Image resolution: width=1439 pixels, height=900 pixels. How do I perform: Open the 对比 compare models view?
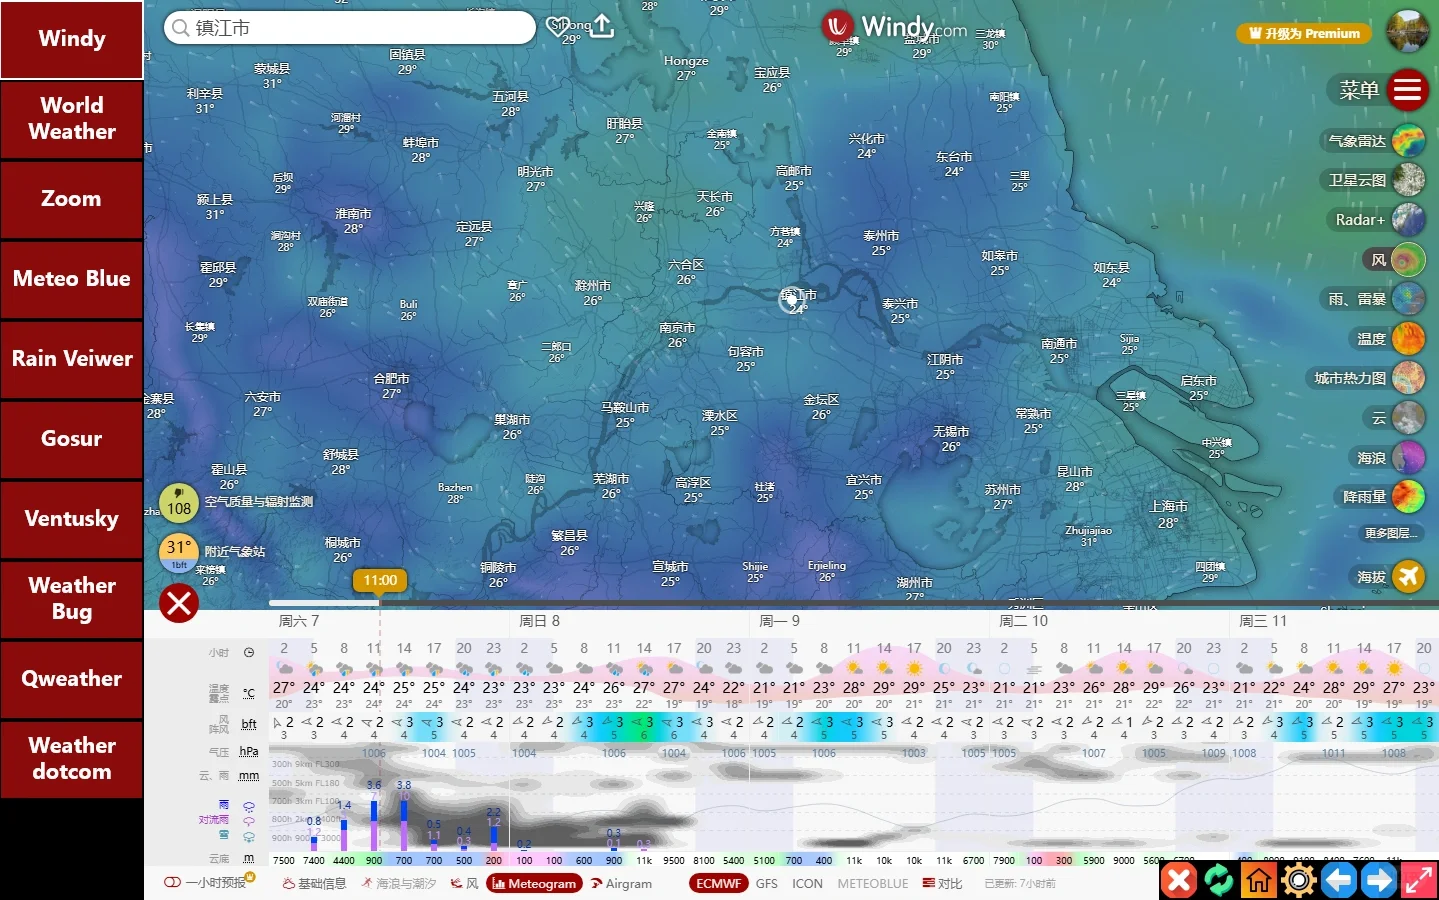pyautogui.click(x=943, y=884)
